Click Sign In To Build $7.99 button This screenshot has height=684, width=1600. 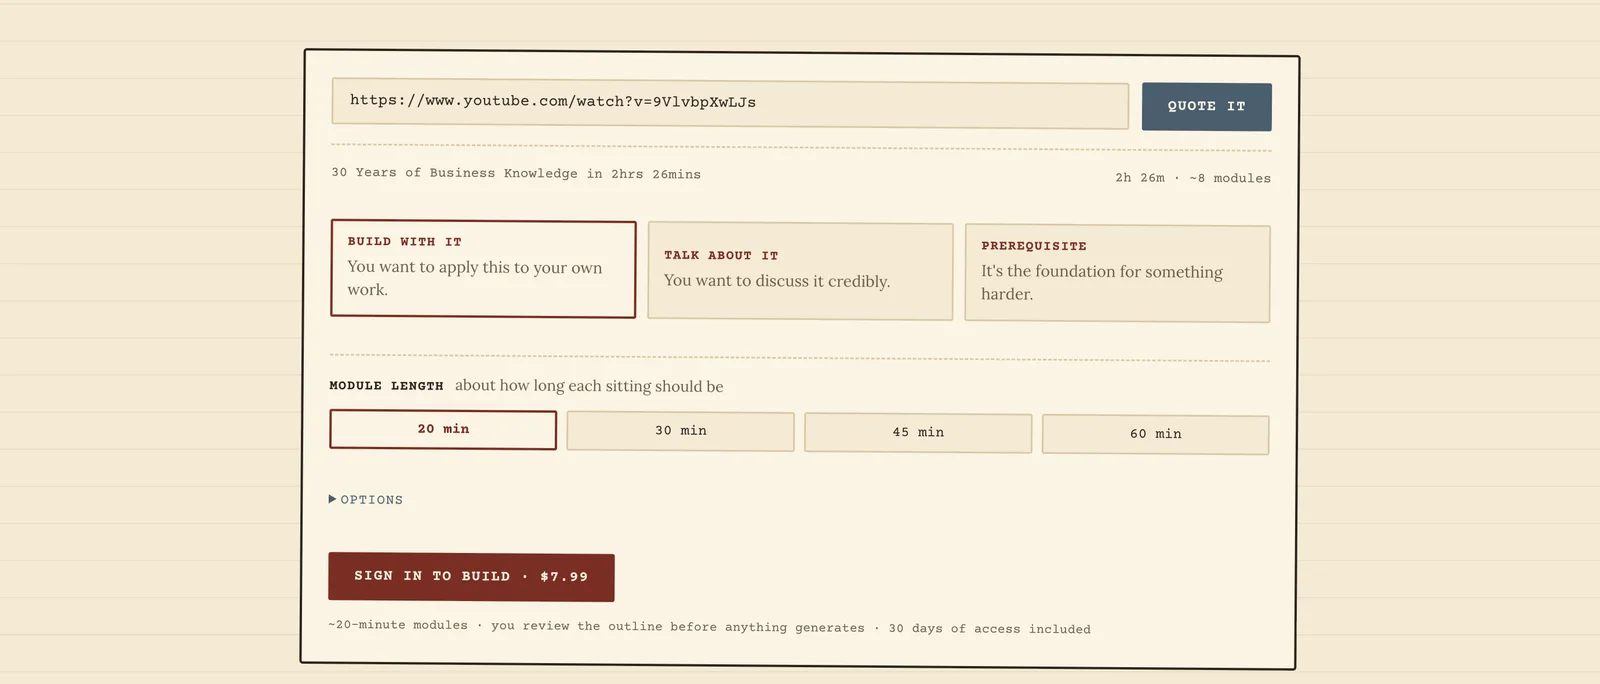471,577
